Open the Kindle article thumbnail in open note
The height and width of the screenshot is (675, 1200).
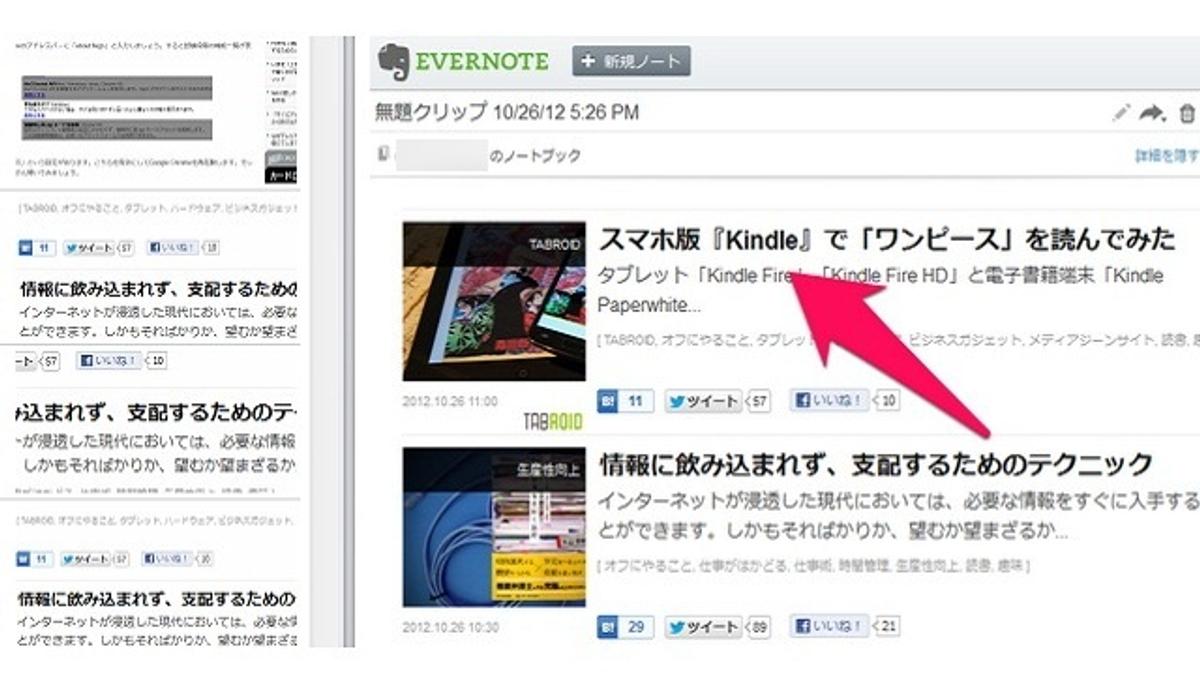(x=494, y=301)
